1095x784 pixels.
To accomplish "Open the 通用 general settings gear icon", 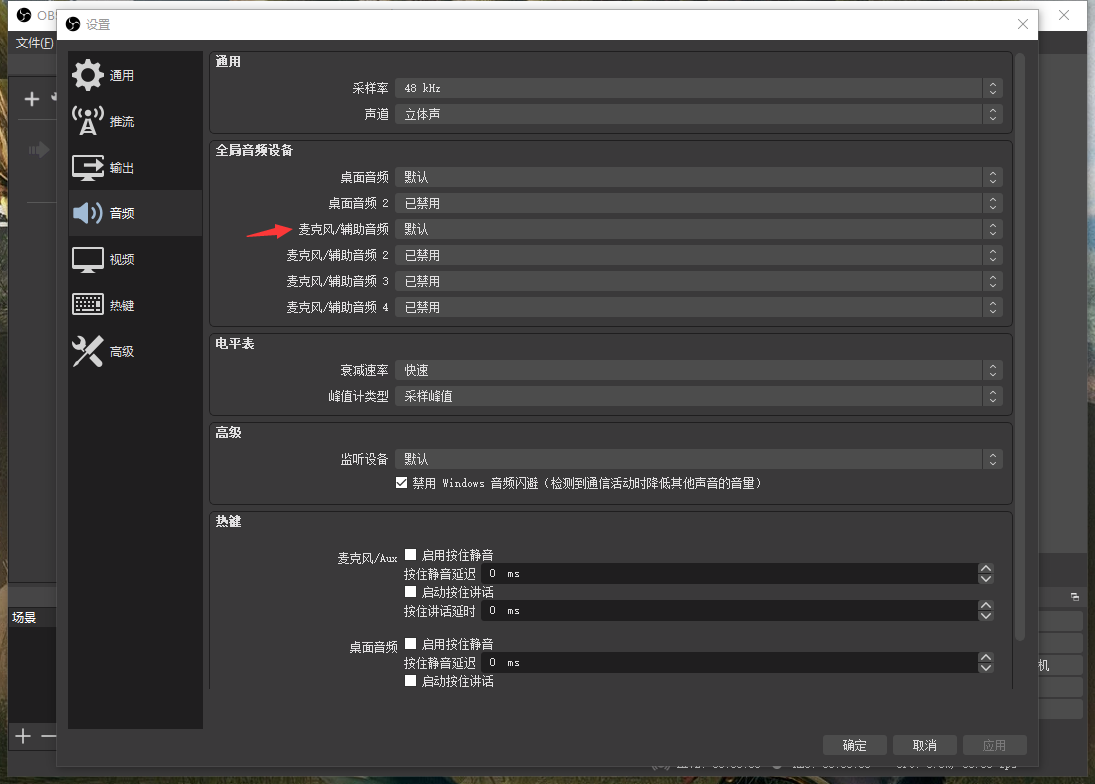I will pyautogui.click(x=88, y=75).
